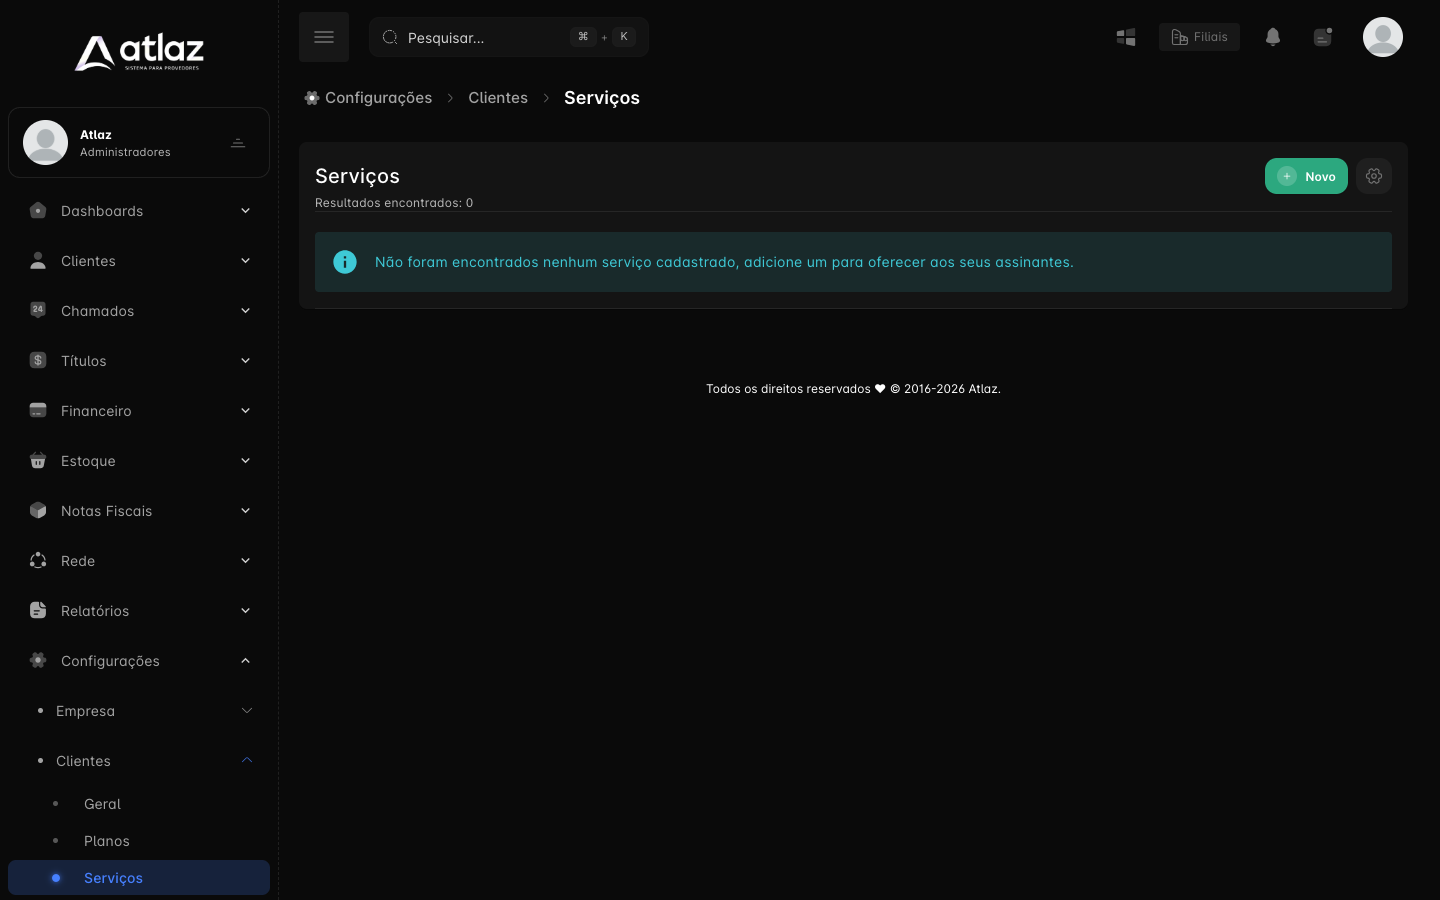This screenshot has width=1440, height=900.
Task: Click the Notas Fiscais cube icon
Action: tap(38, 510)
